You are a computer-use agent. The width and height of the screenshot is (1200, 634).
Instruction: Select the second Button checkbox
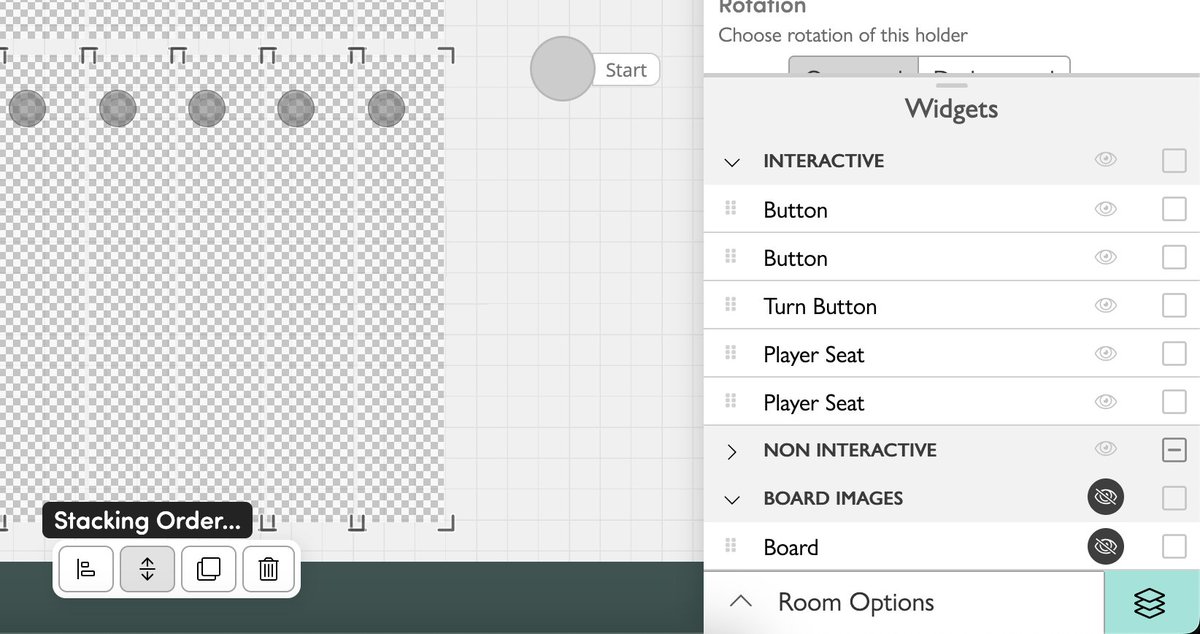pyautogui.click(x=1174, y=257)
